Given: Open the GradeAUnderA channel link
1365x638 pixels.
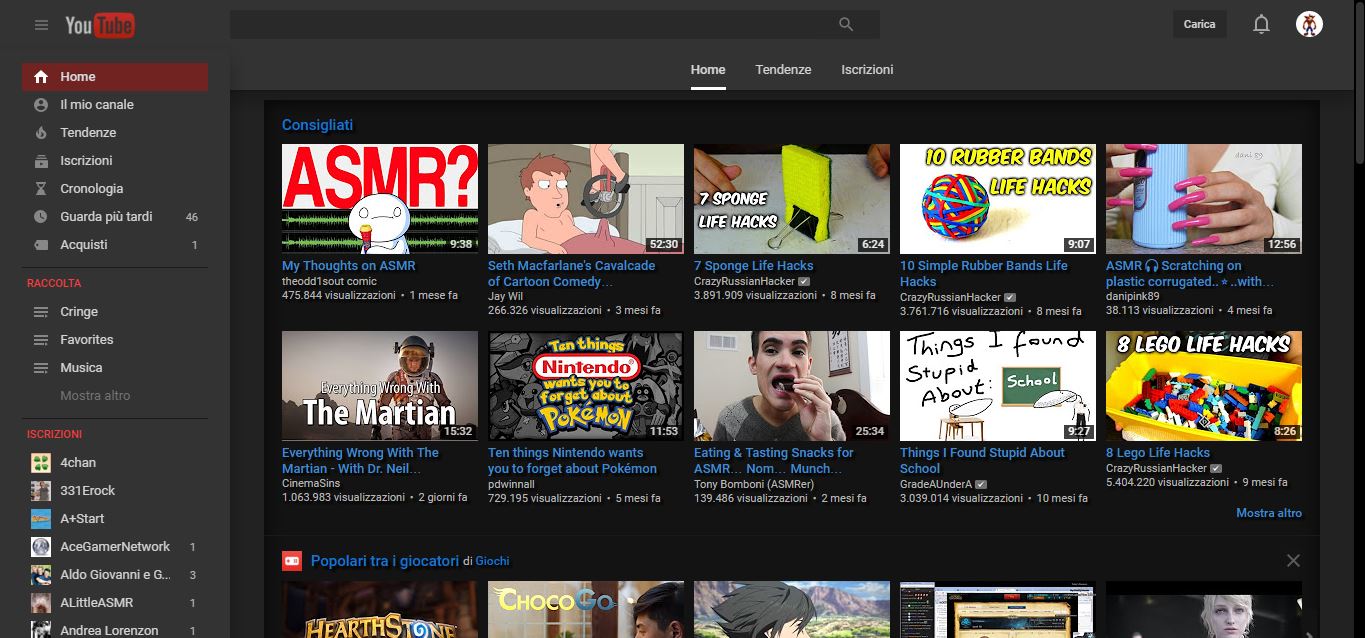Looking at the screenshot, I should pos(936,484).
